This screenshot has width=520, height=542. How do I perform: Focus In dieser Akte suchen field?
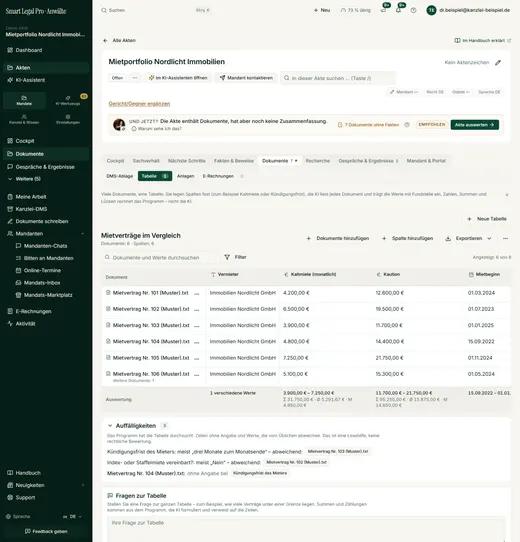(x=338, y=78)
